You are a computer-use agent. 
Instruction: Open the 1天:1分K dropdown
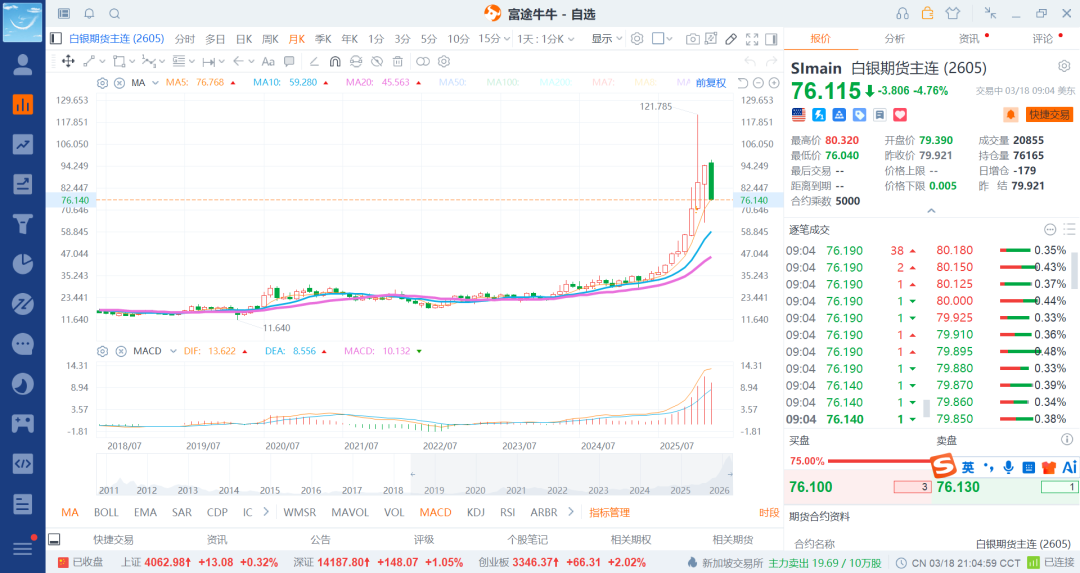pyautogui.click(x=546, y=39)
